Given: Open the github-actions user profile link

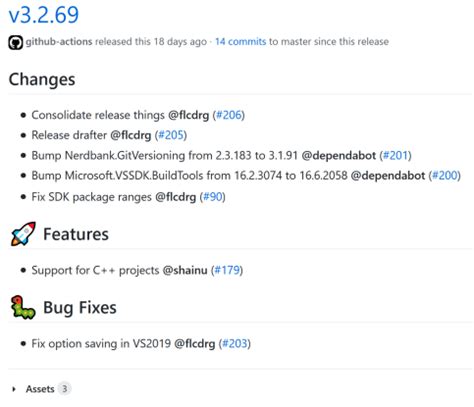Looking at the screenshot, I should click(x=59, y=42).
